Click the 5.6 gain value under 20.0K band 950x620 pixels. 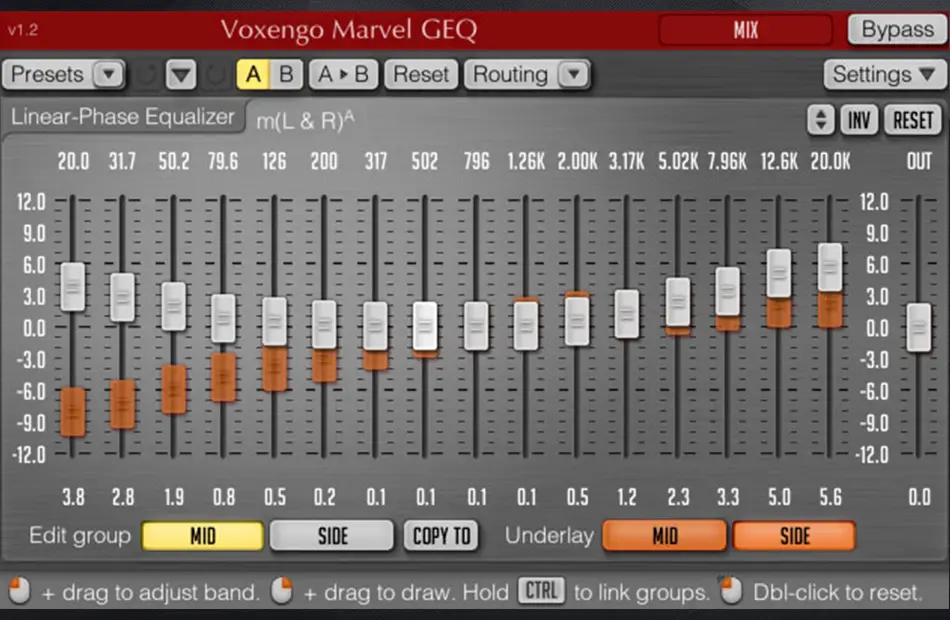[x=830, y=498]
